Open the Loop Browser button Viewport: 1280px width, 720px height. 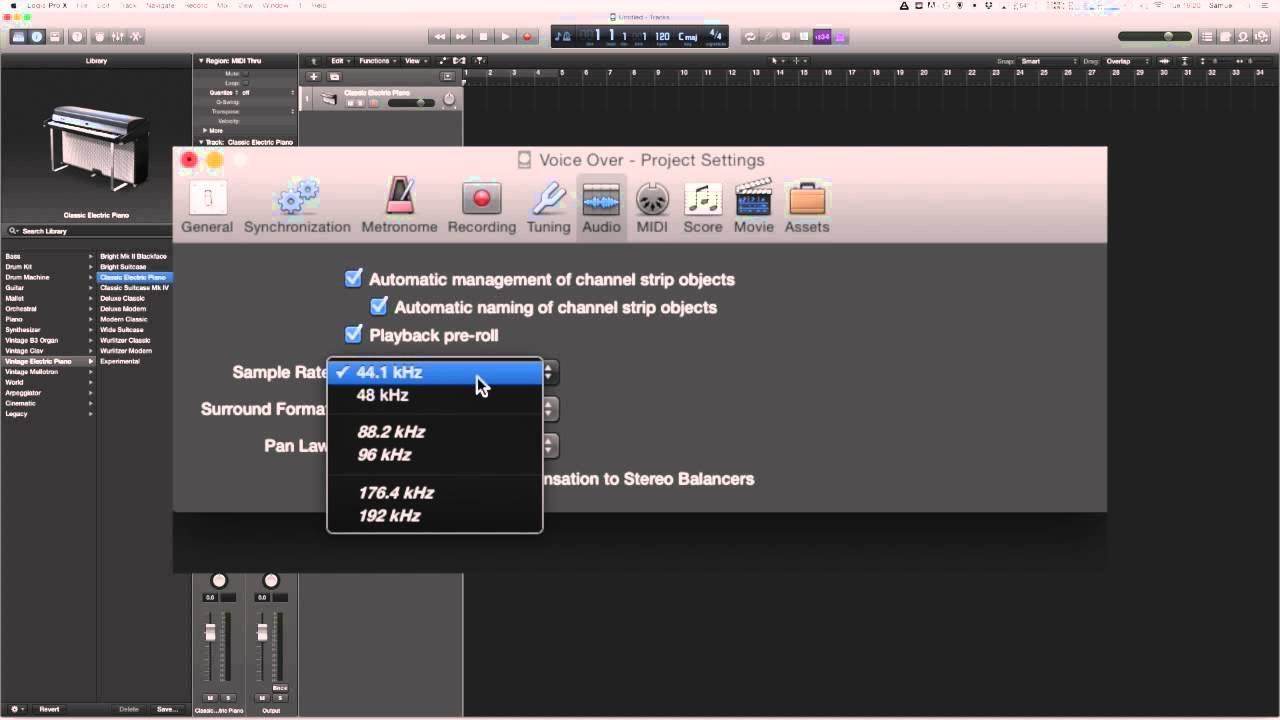(x=1243, y=37)
